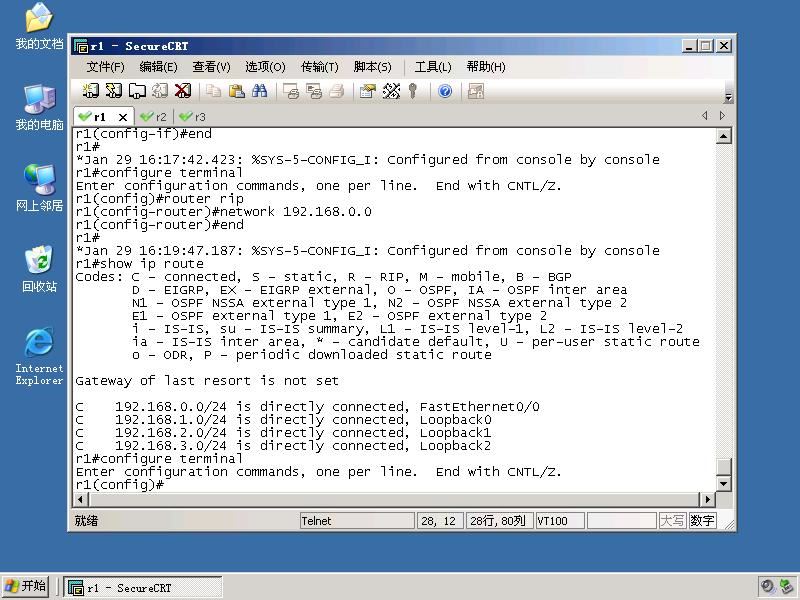This screenshot has width=800, height=600.
Task: Open the 查看(V) menu
Action: point(211,67)
